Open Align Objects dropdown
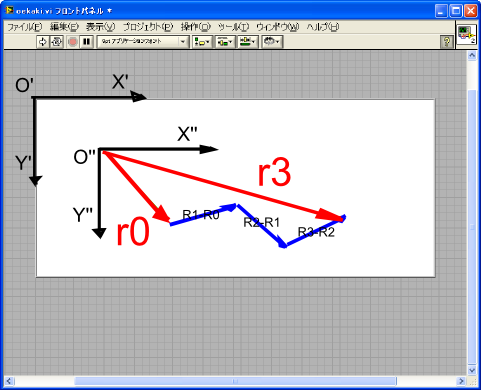This screenshot has height=390, width=481. (x=202, y=42)
